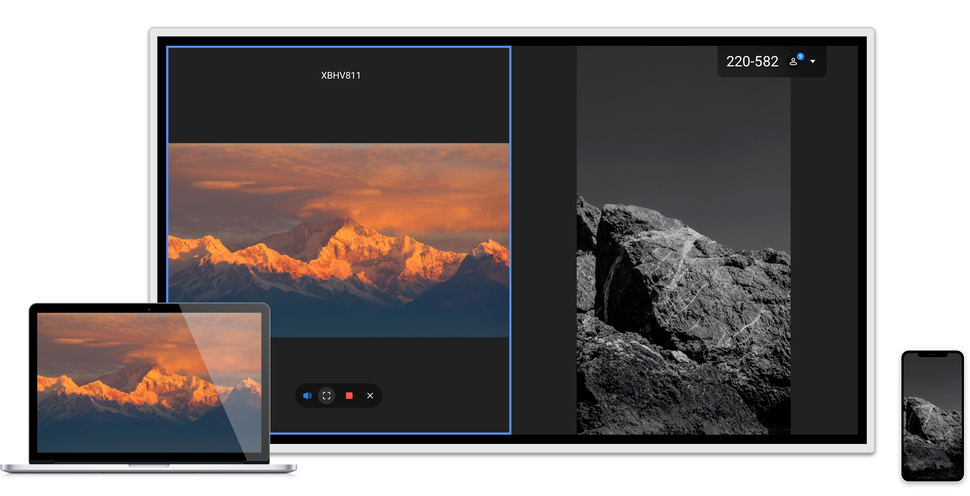Click the laptop's screen showing the mountains
970x496 pixels.
click(148, 380)
